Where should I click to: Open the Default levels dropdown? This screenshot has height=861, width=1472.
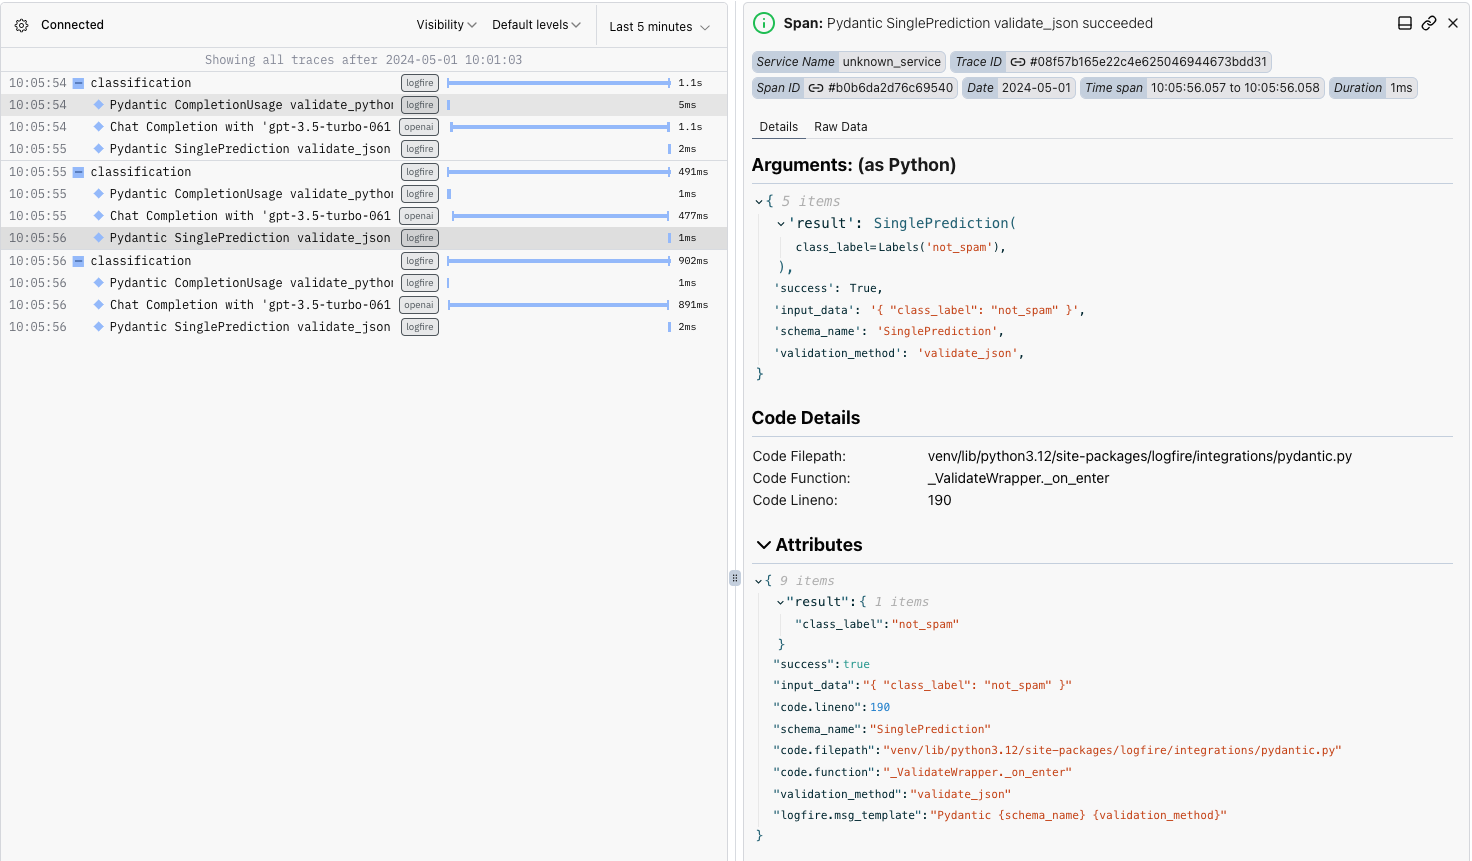[536, 25]
